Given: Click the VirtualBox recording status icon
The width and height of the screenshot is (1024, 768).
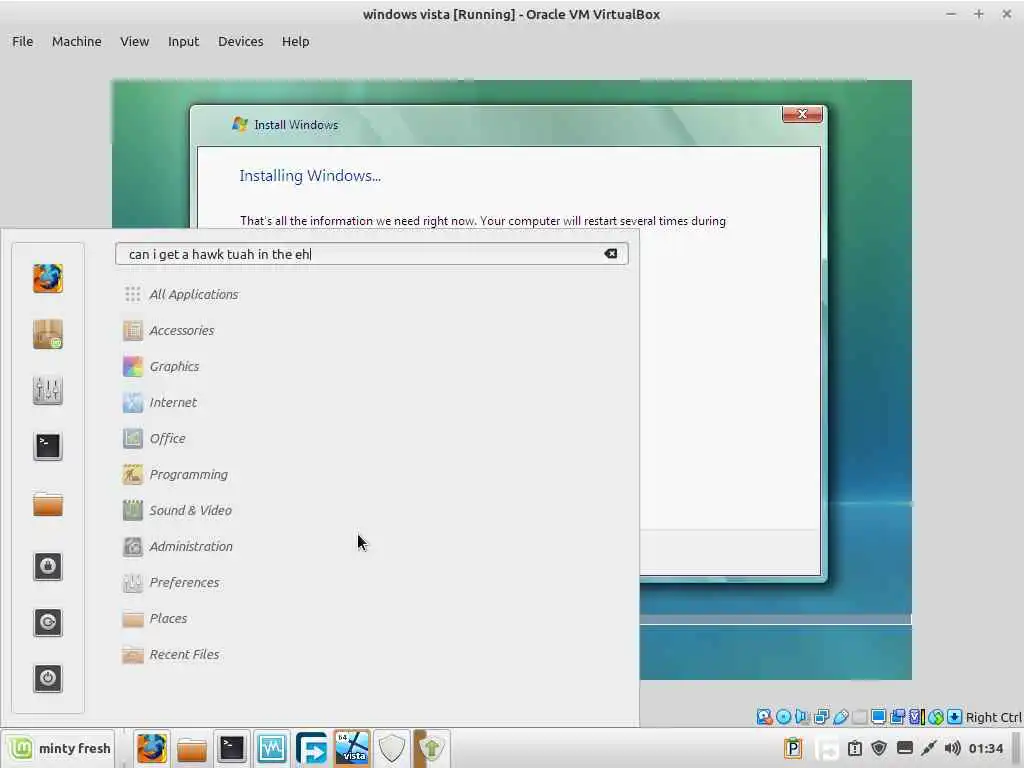Looking at the screenshot, I should (897, 717).
